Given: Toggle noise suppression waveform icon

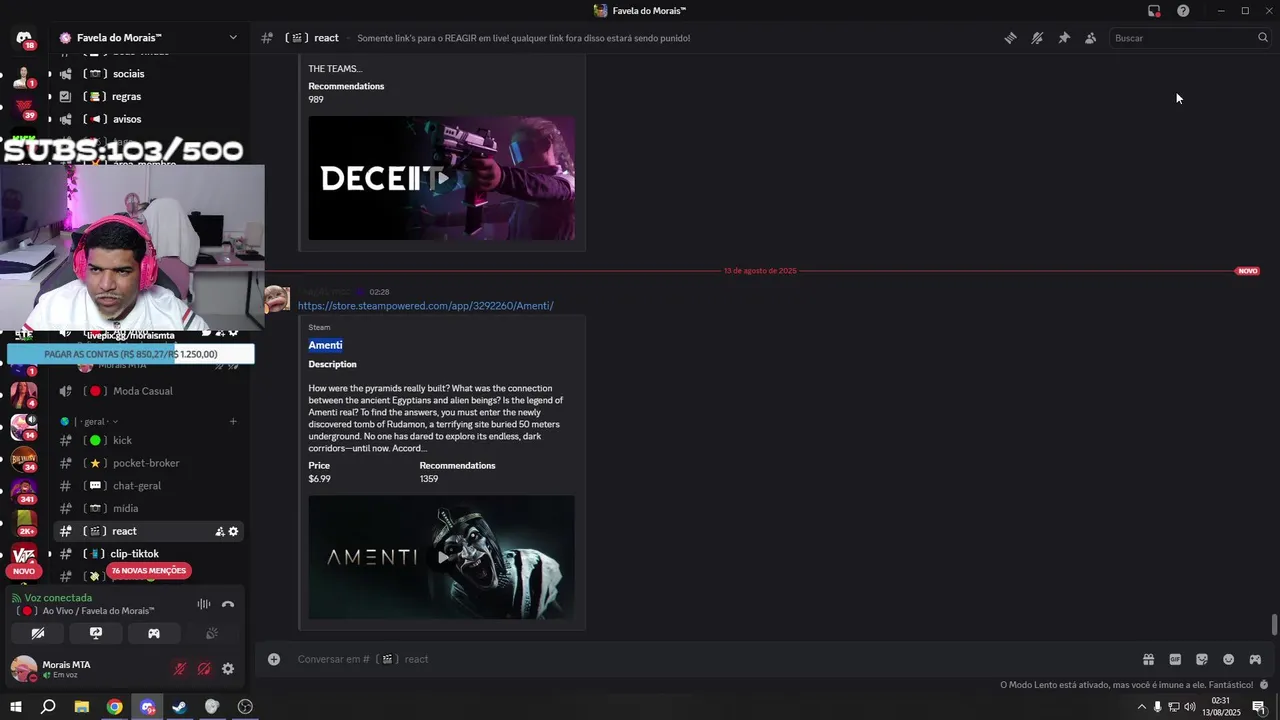Looking at the screenshot, I should [x=204, y=604].
